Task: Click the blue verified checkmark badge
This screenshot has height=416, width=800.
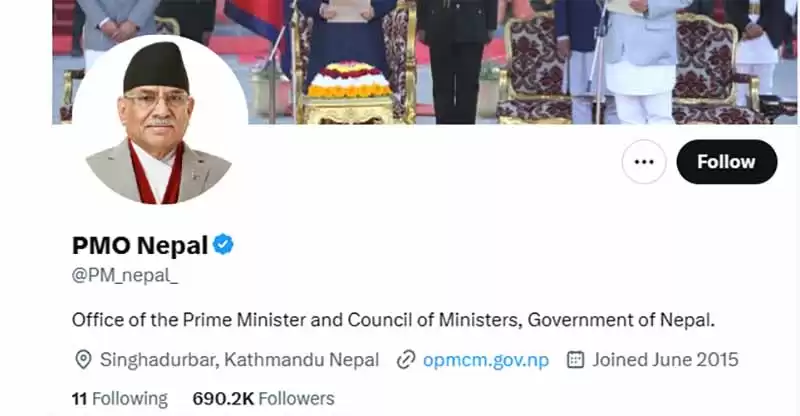Action: tap(224, 244)
